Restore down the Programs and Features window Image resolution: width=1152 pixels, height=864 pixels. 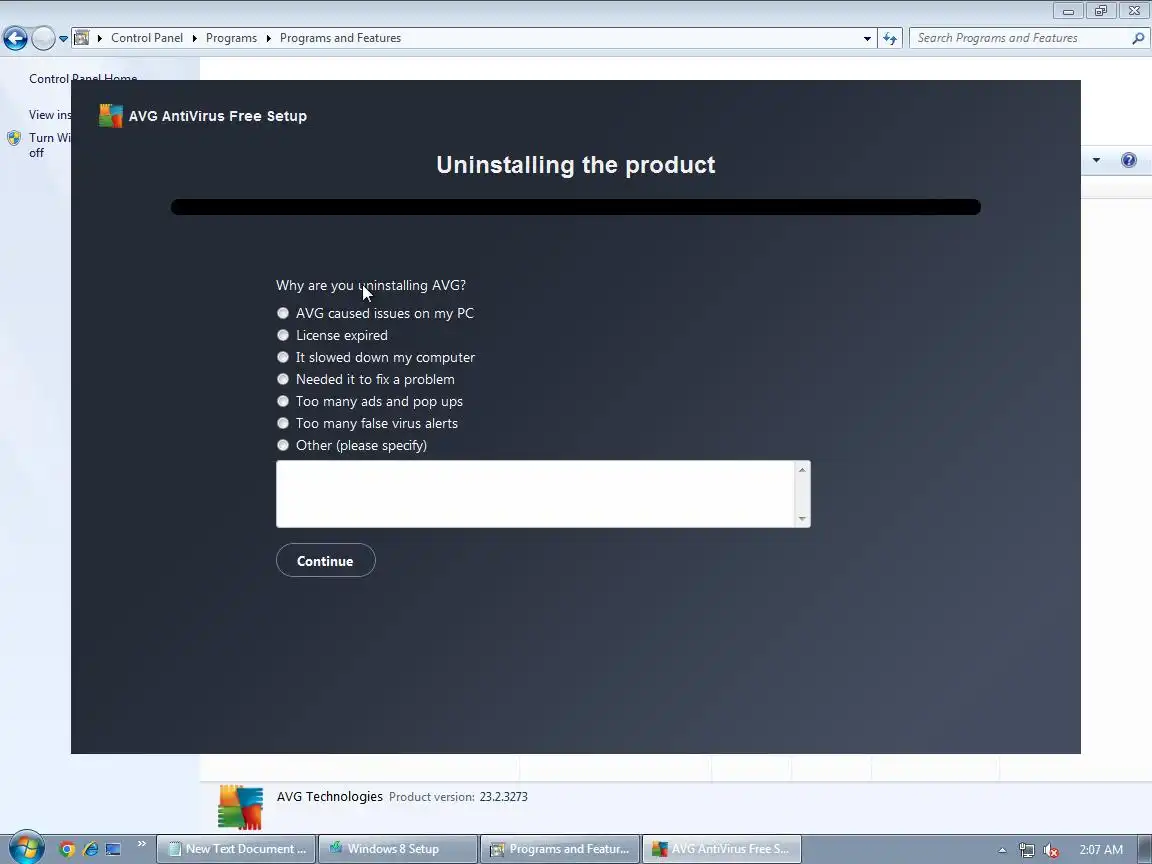coord(1101,10)
